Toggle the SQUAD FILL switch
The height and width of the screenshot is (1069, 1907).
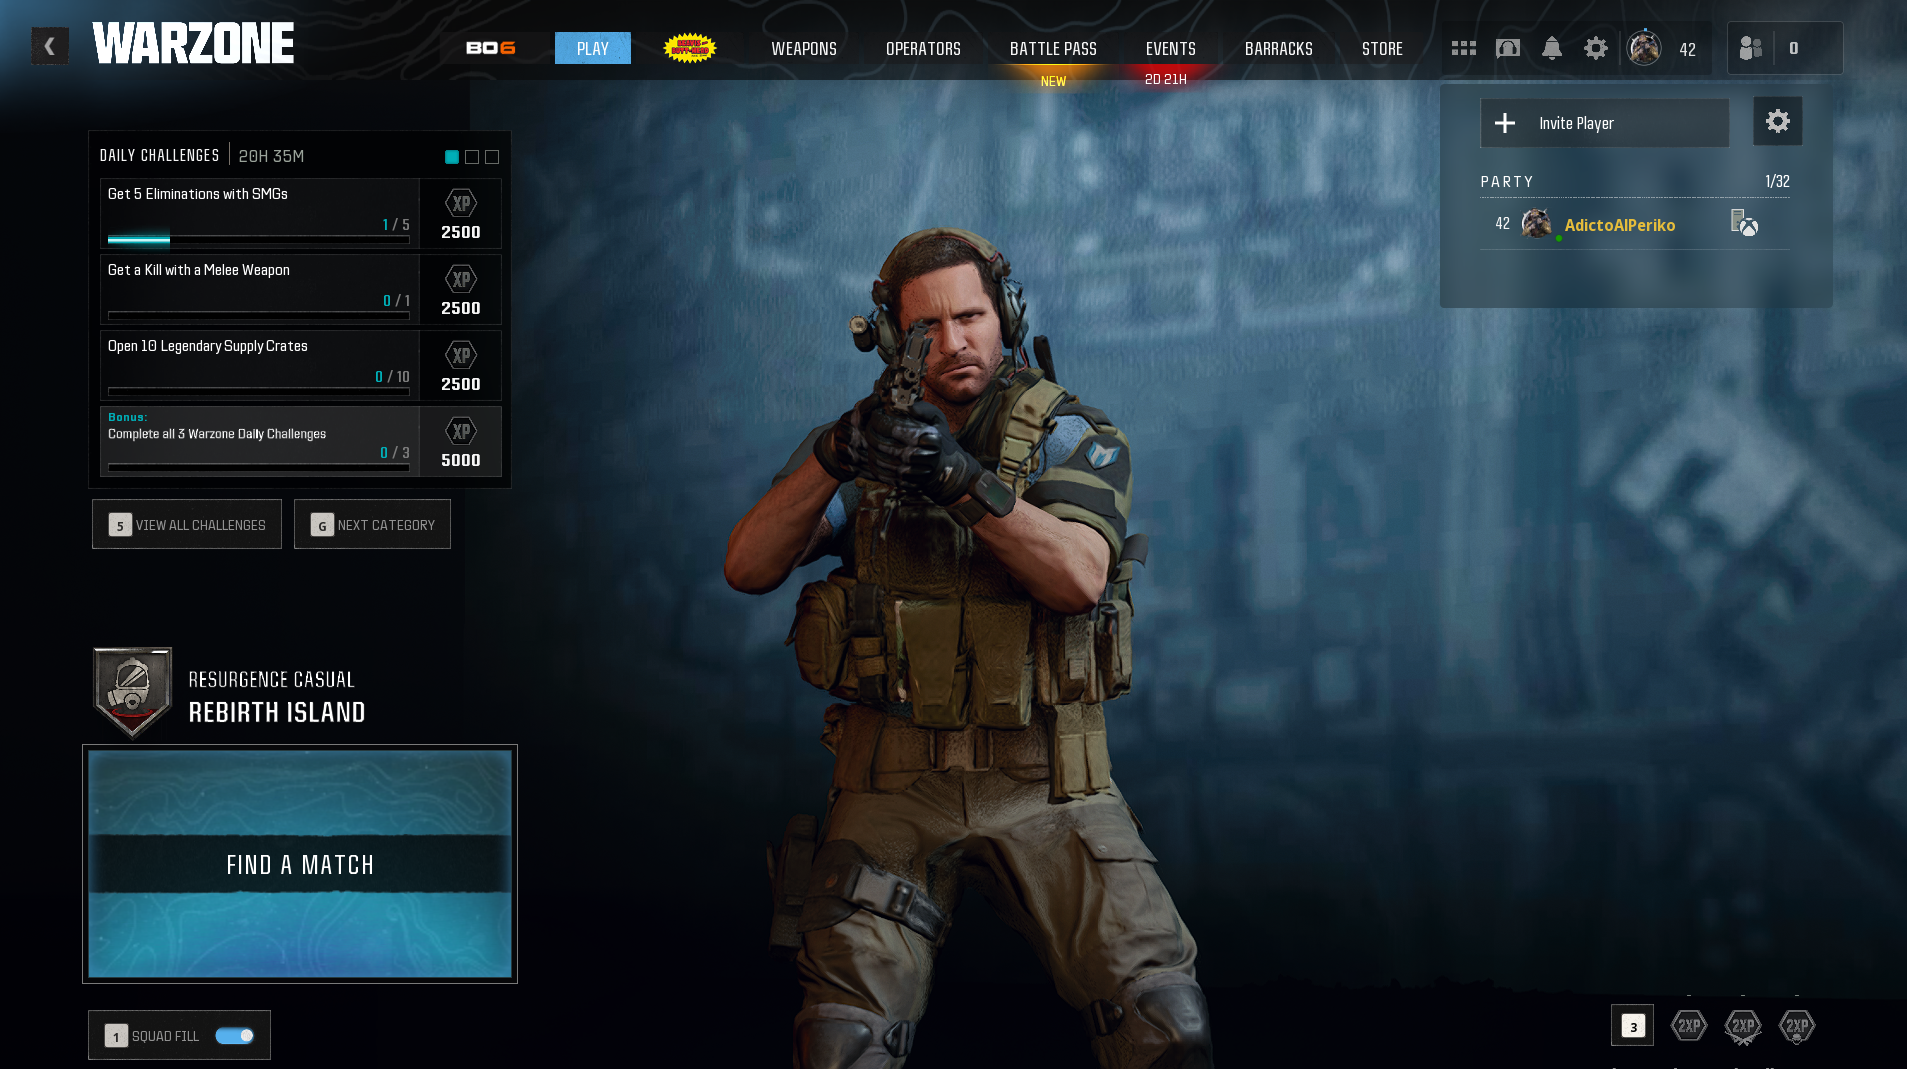pos(235,1036)
